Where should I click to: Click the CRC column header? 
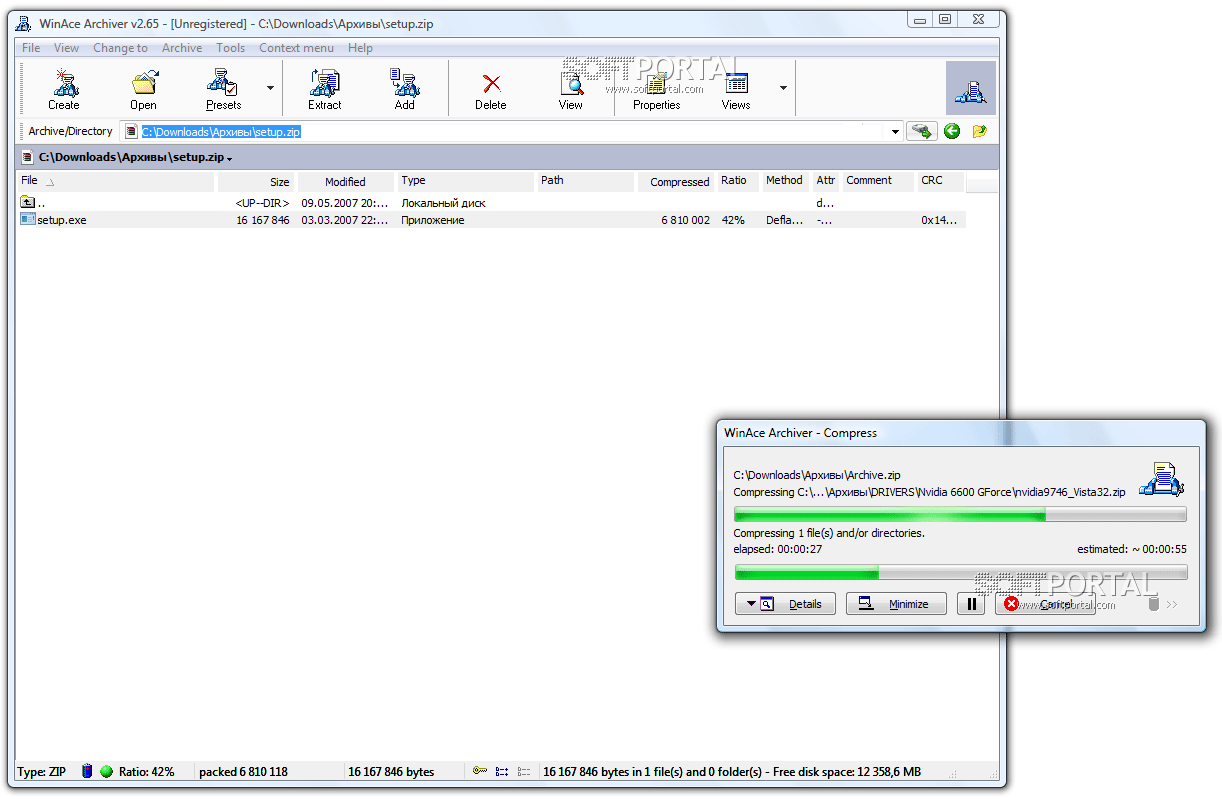[941, 182]
